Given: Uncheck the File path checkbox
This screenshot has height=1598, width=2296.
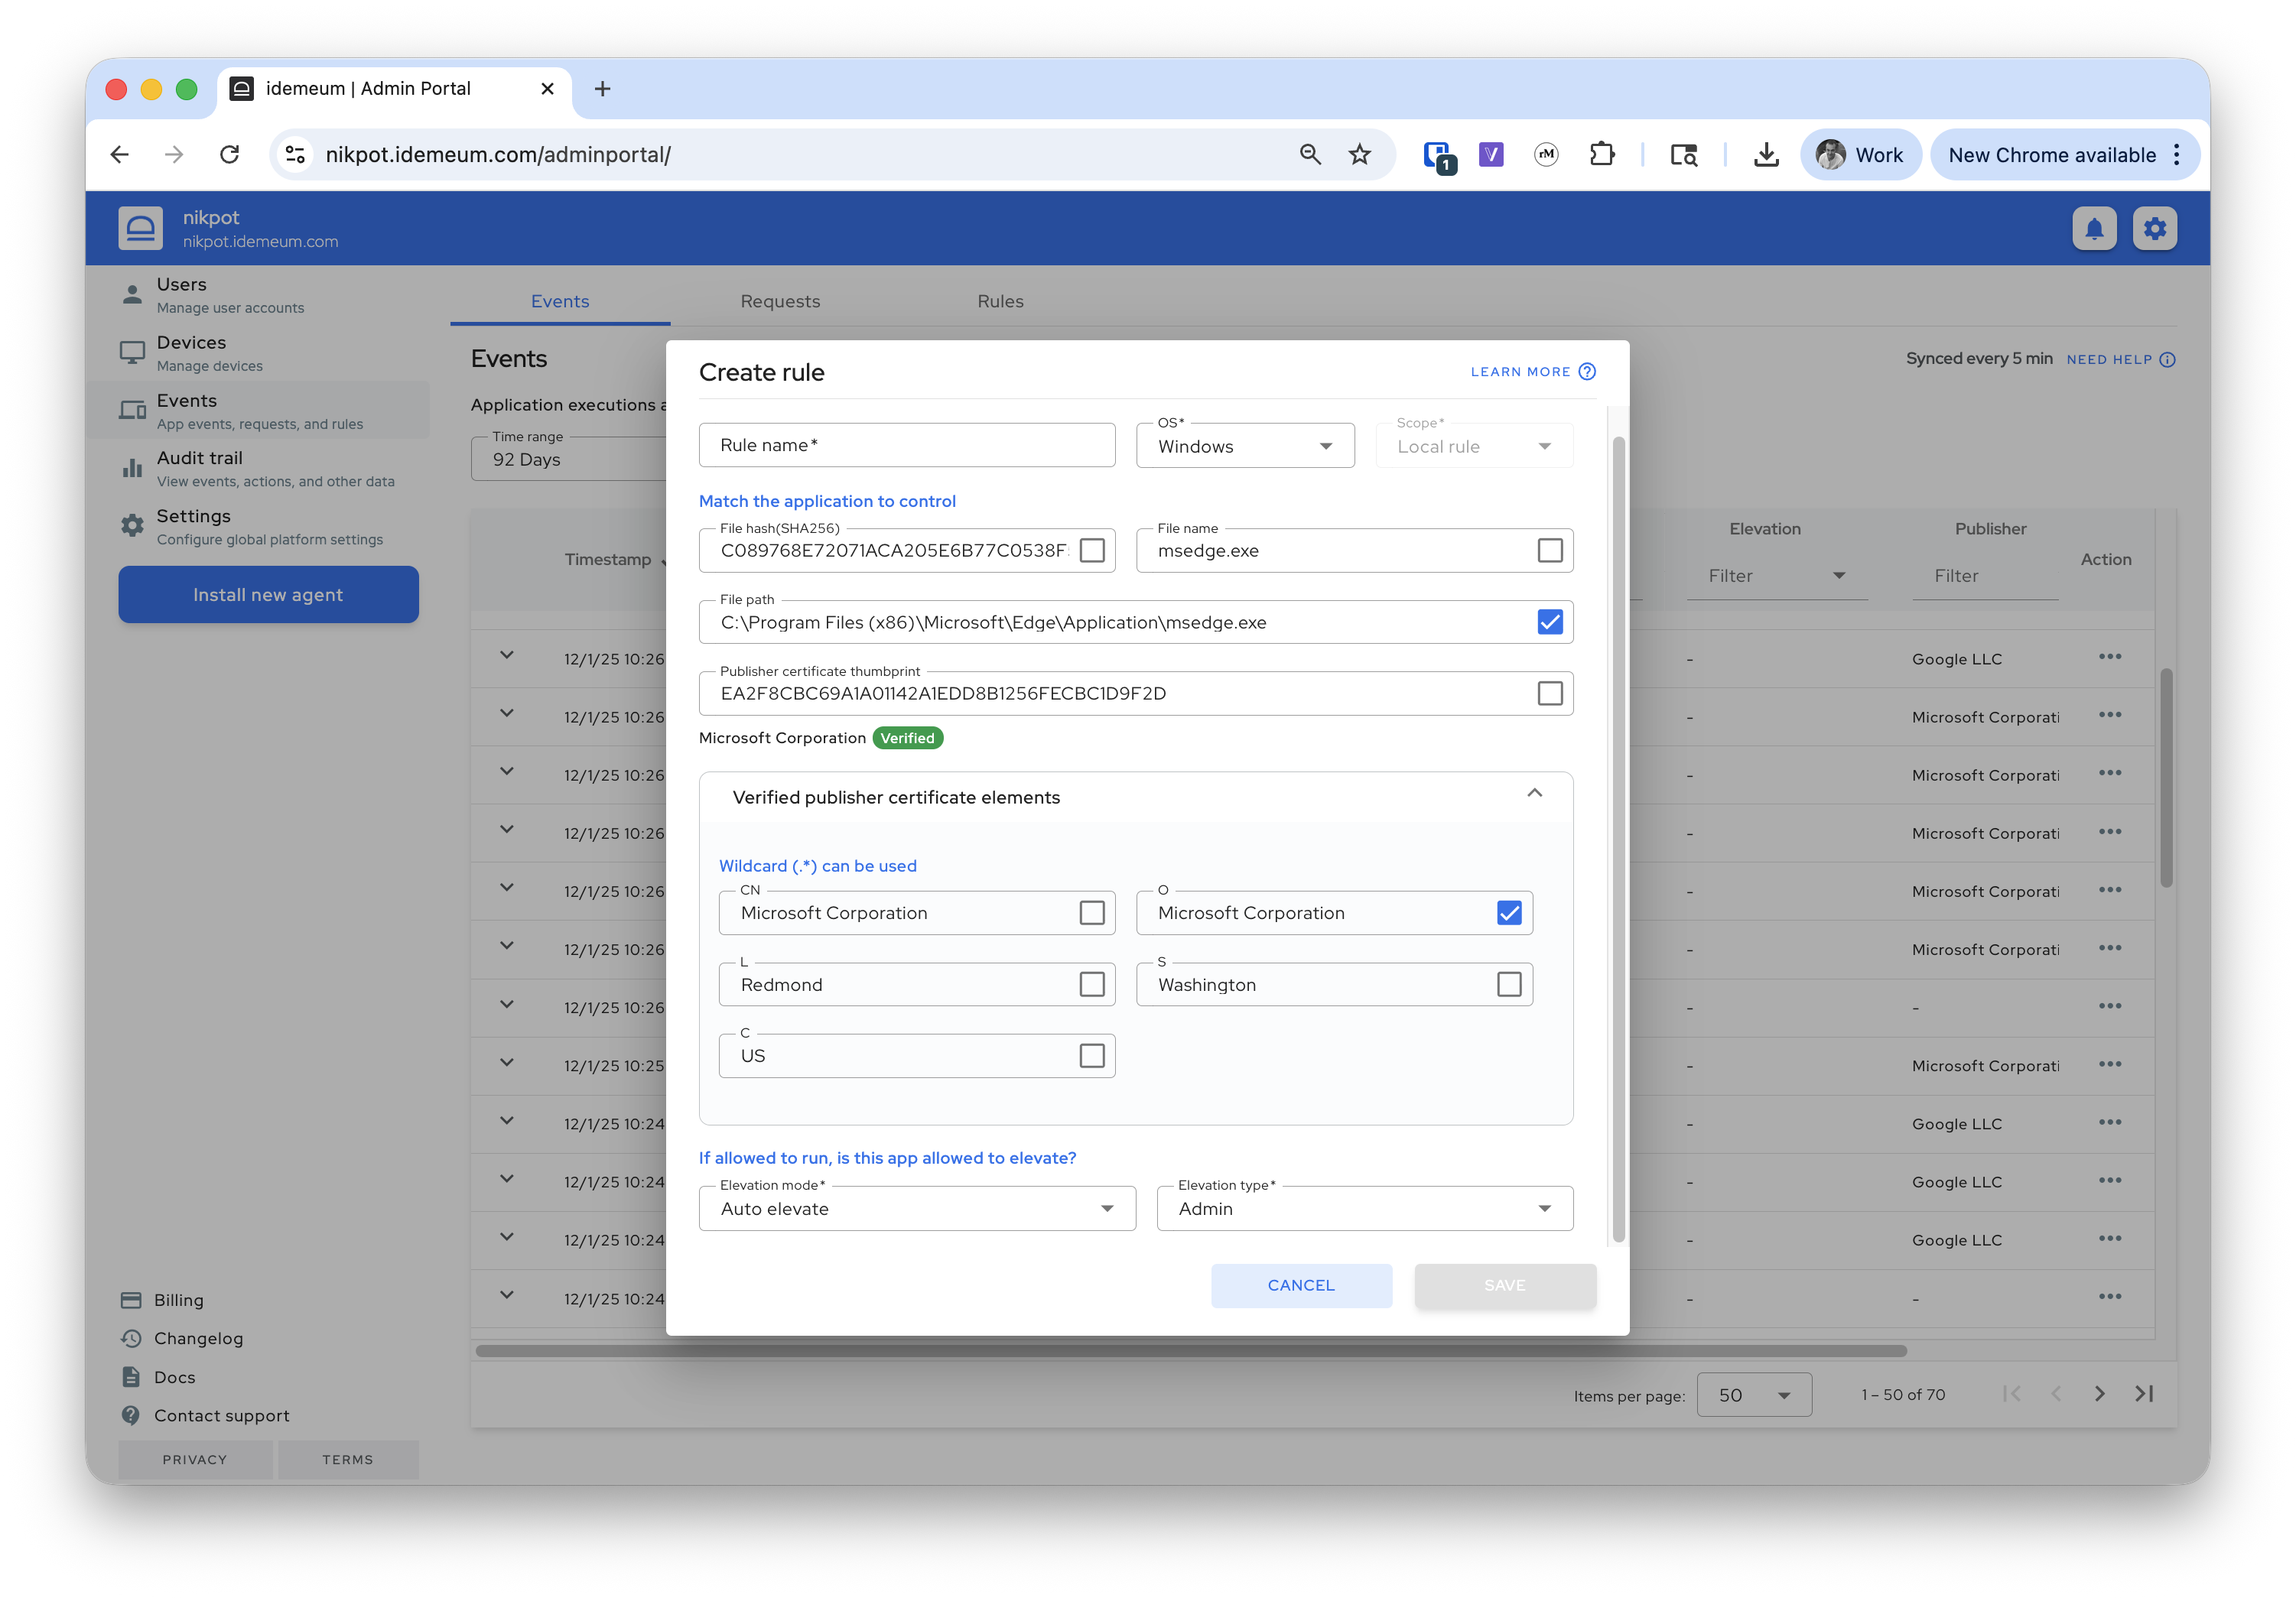Looking at the screenshot, I should click(x=1549, y=622).
